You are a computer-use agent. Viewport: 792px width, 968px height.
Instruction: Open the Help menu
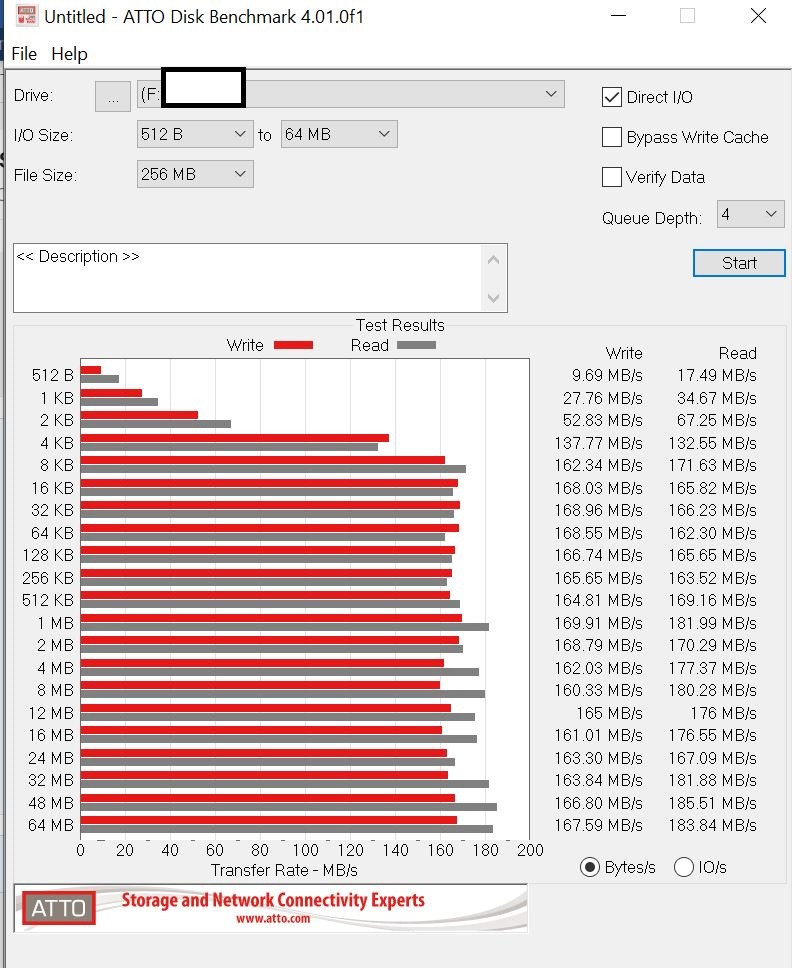point(69,54)
